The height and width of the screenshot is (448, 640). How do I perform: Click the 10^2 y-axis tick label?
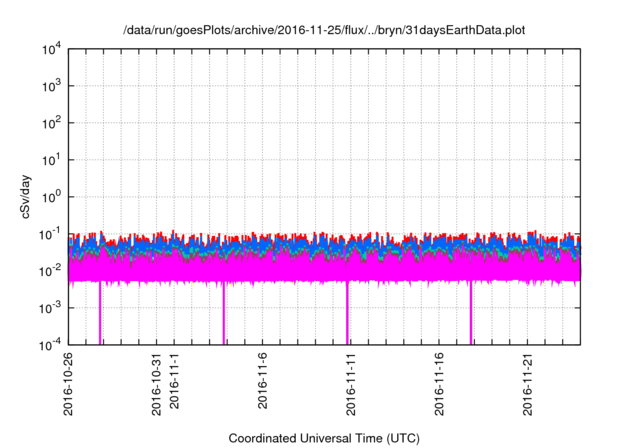coord(52,123)
